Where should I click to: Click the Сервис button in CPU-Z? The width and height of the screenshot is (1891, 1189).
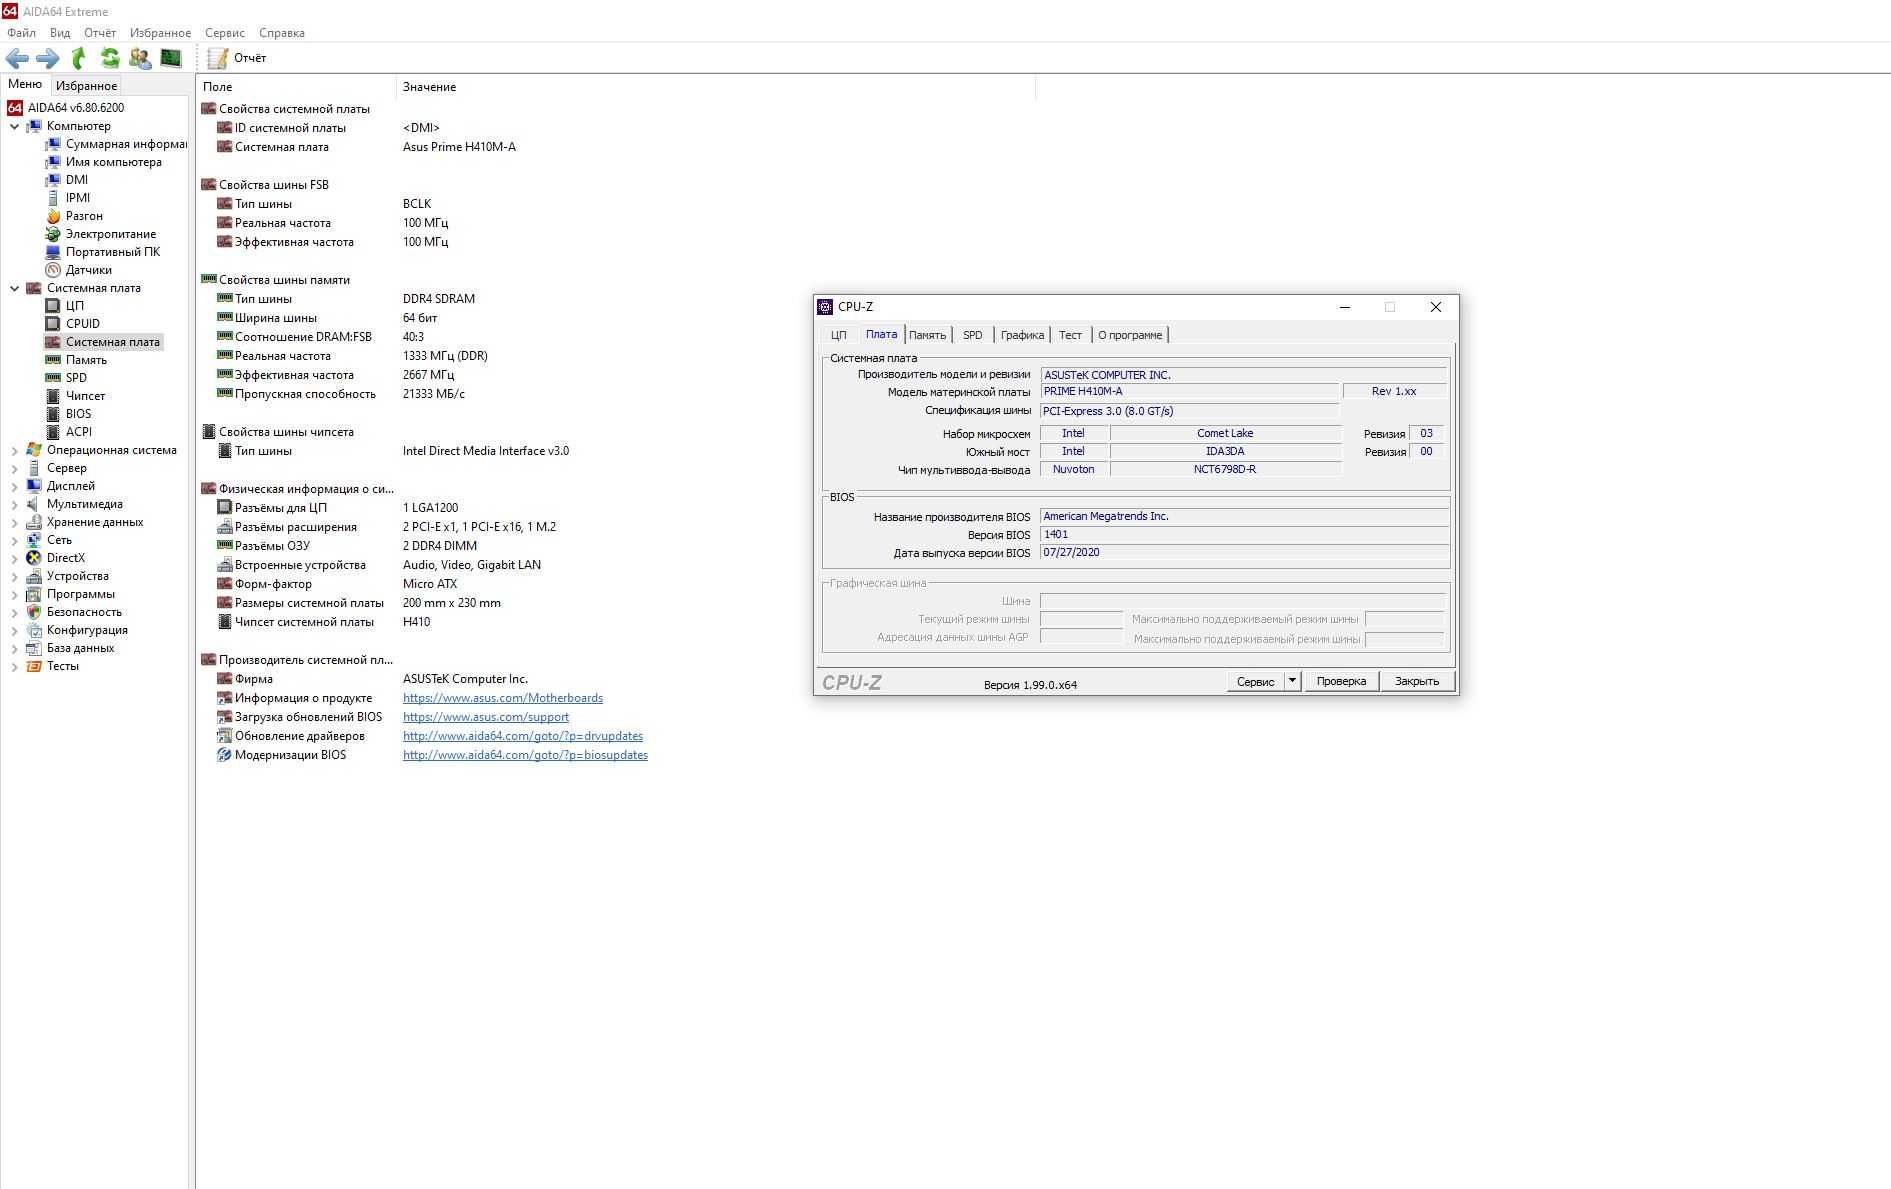[1255, 681]
